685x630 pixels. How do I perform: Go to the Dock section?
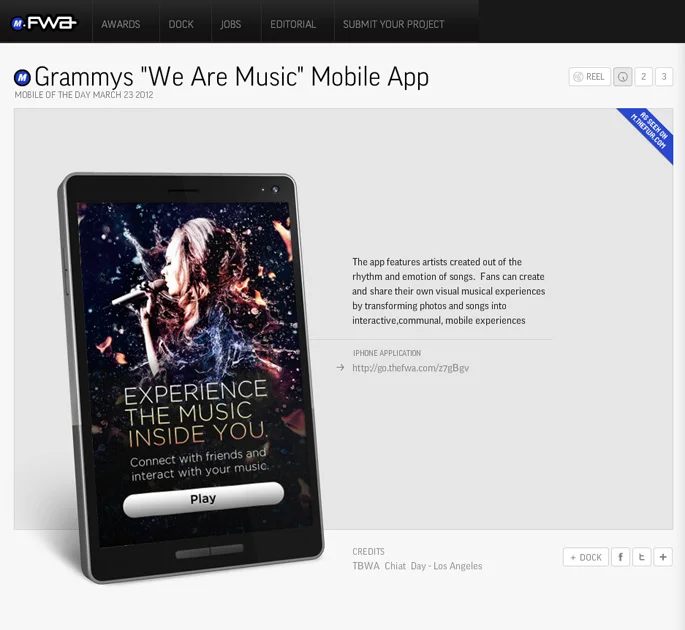point(181,24)
